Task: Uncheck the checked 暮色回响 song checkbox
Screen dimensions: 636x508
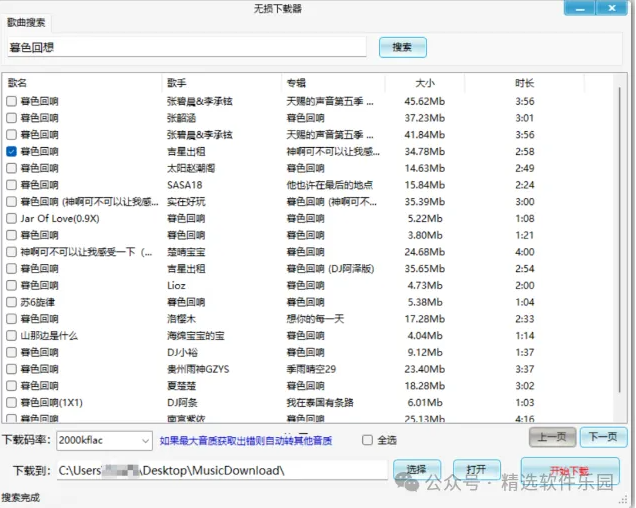Action: tap(11, 151)
